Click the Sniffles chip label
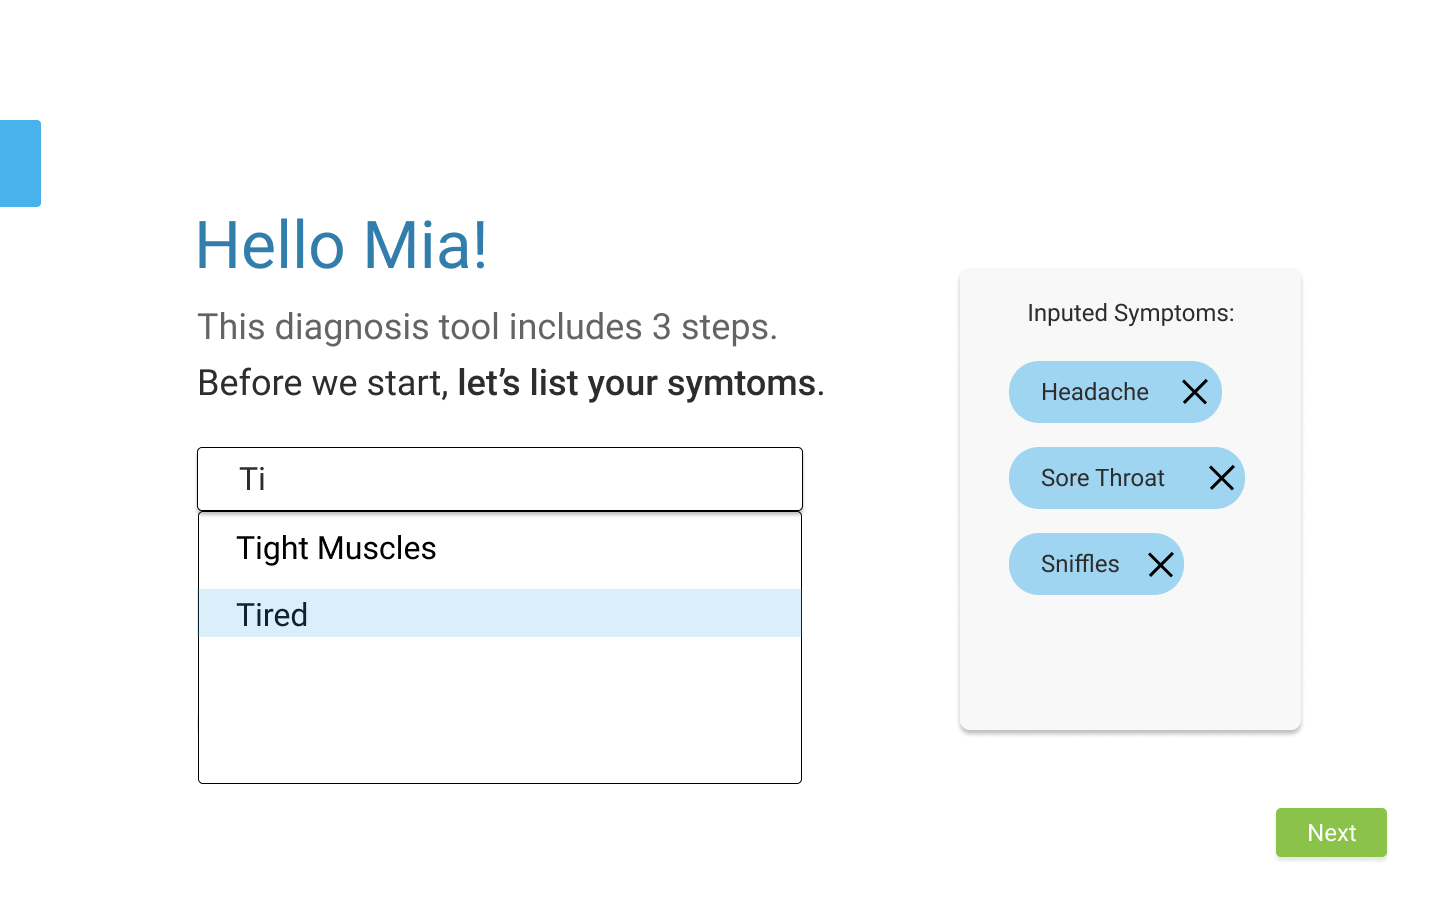Image resolution: width=1440 pixels, height=900 pixels. point(1079,564)
